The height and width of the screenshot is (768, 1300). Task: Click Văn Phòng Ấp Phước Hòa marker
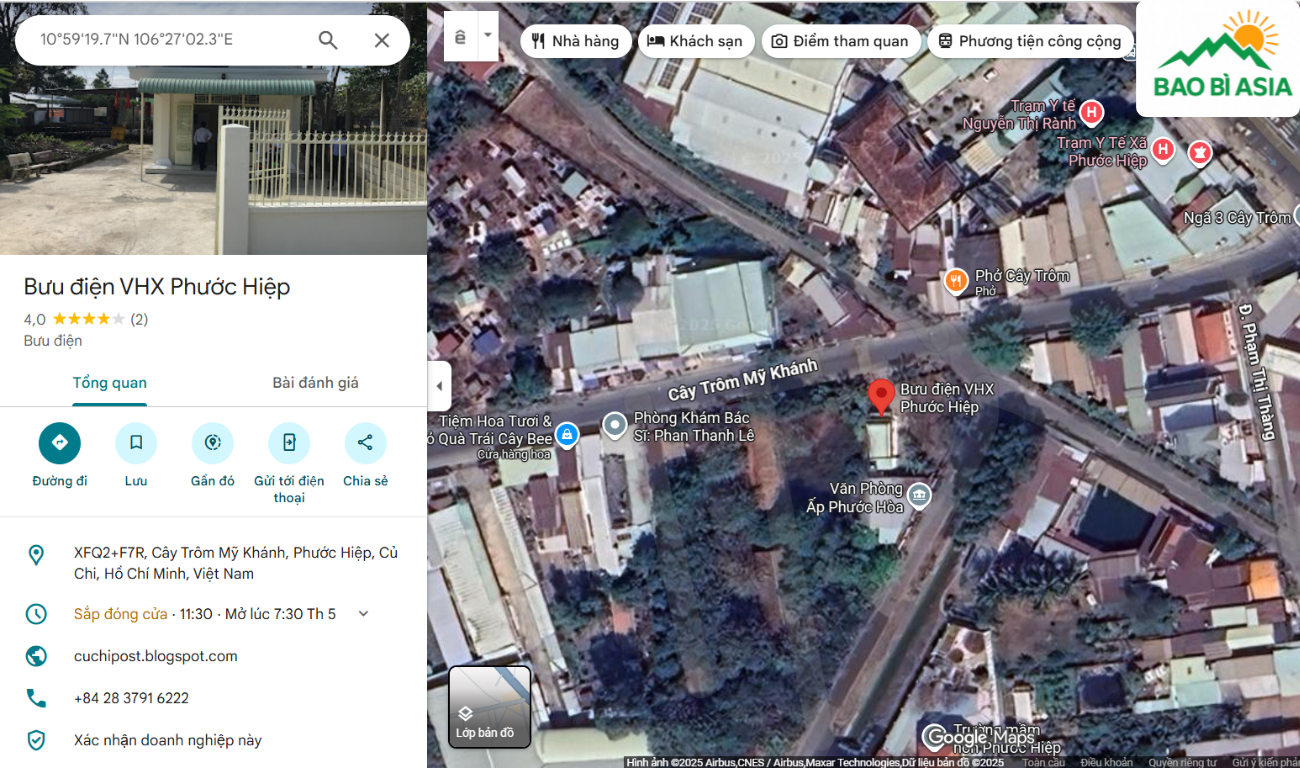coord(918,494)
